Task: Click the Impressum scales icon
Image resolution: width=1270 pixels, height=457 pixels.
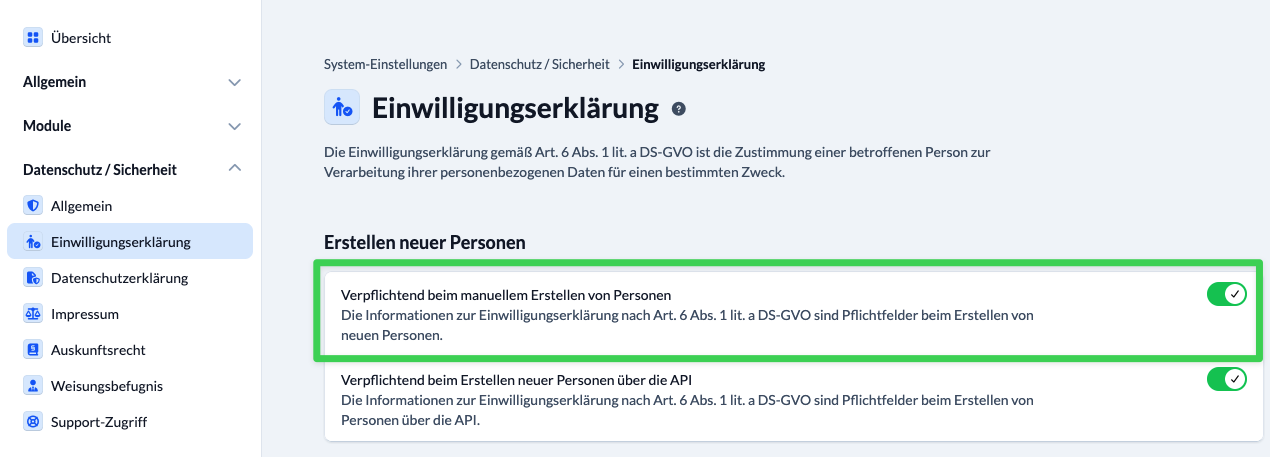Action: [x=33, y=314]
